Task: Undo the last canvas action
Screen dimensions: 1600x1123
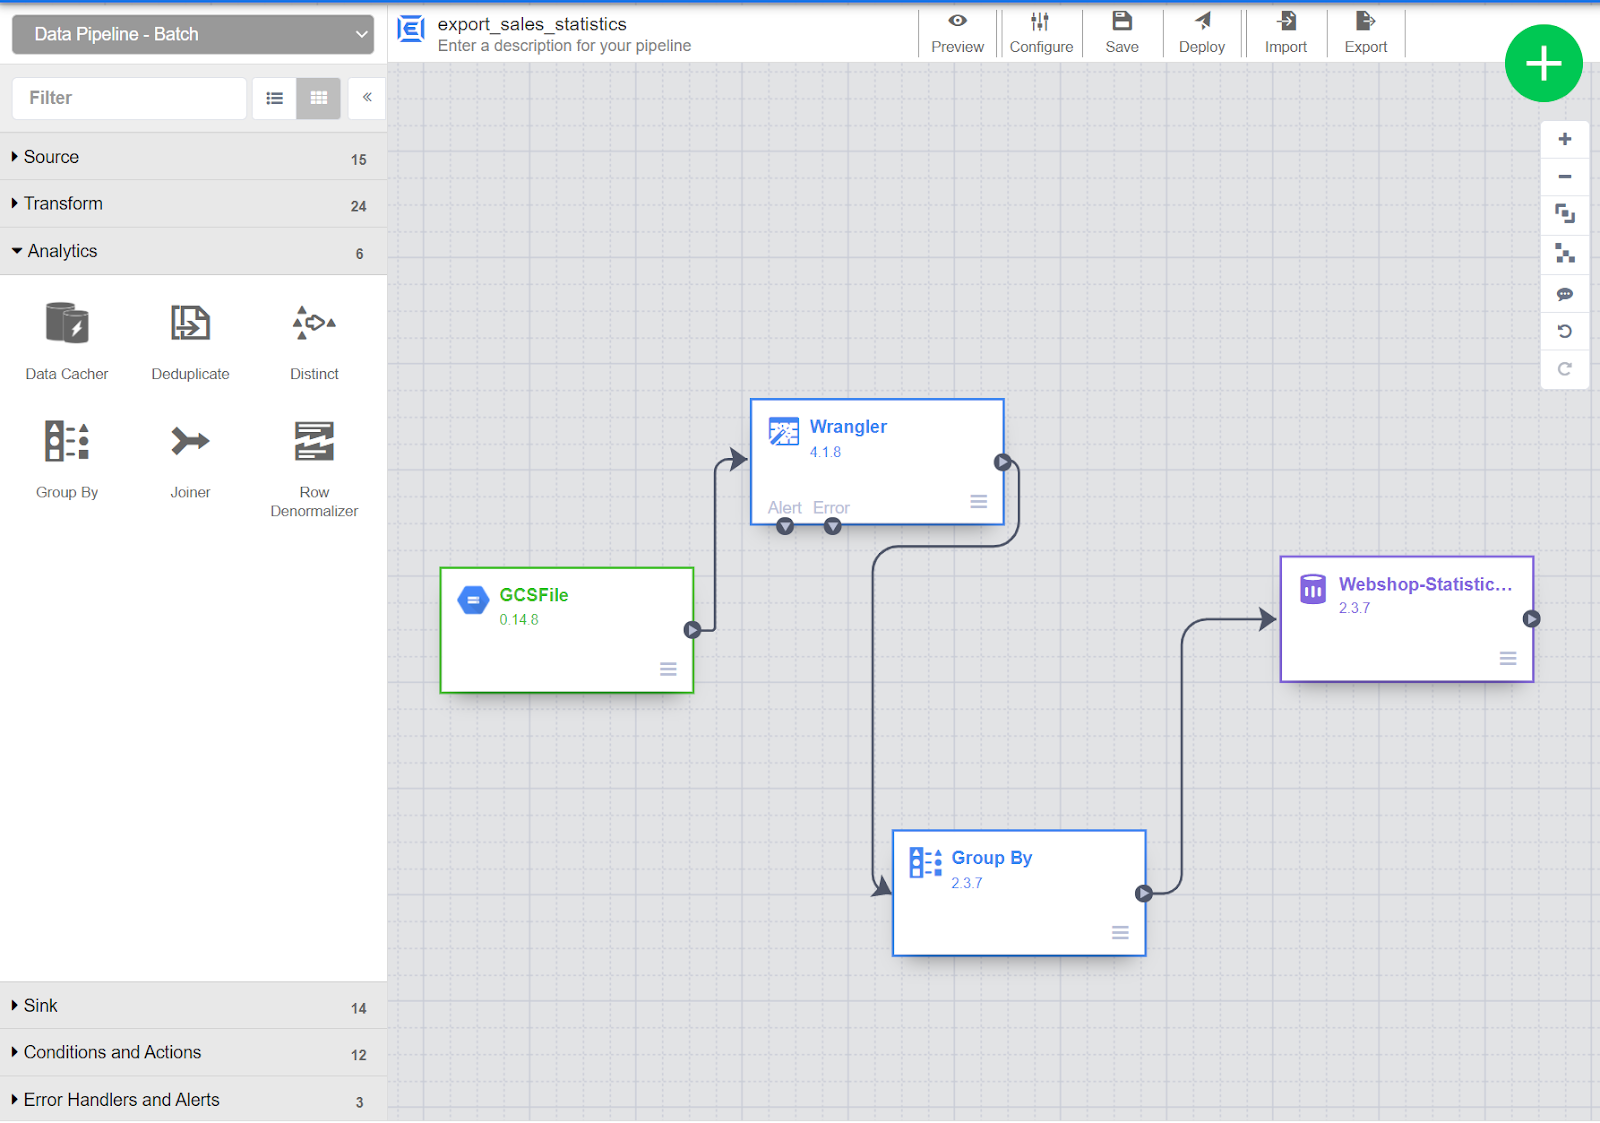Action: coord(1565,331)
